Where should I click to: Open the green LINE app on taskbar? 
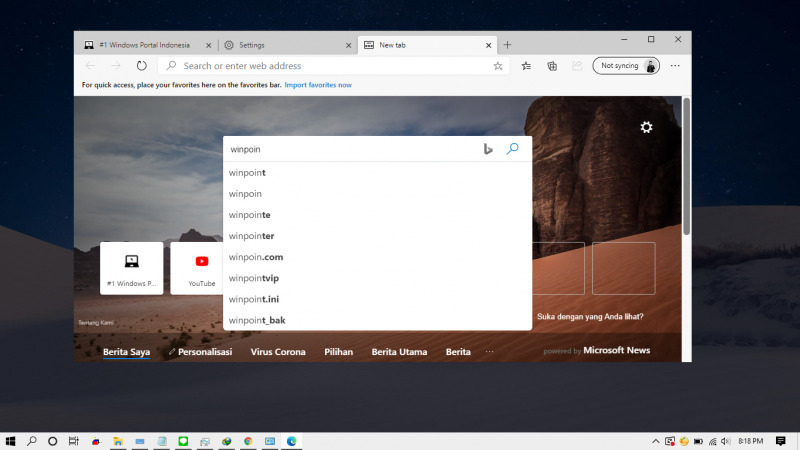(x=183, y=441)
